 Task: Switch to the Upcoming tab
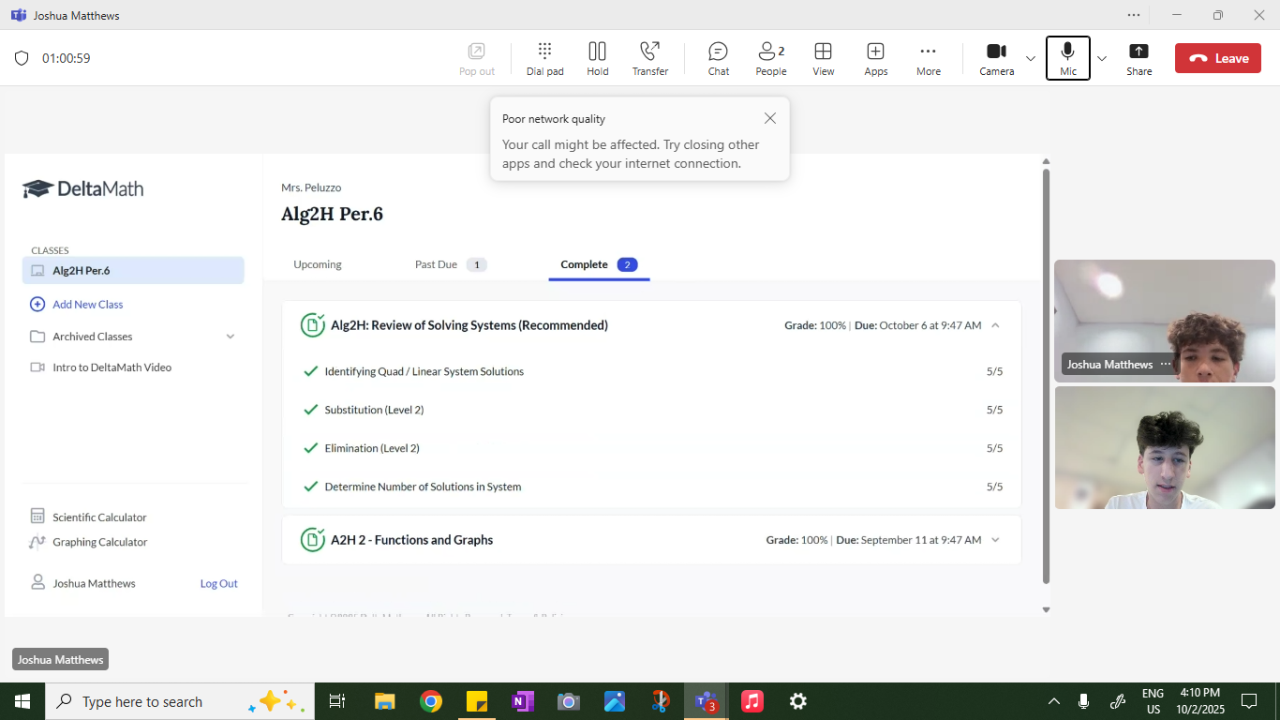point(317,264)
